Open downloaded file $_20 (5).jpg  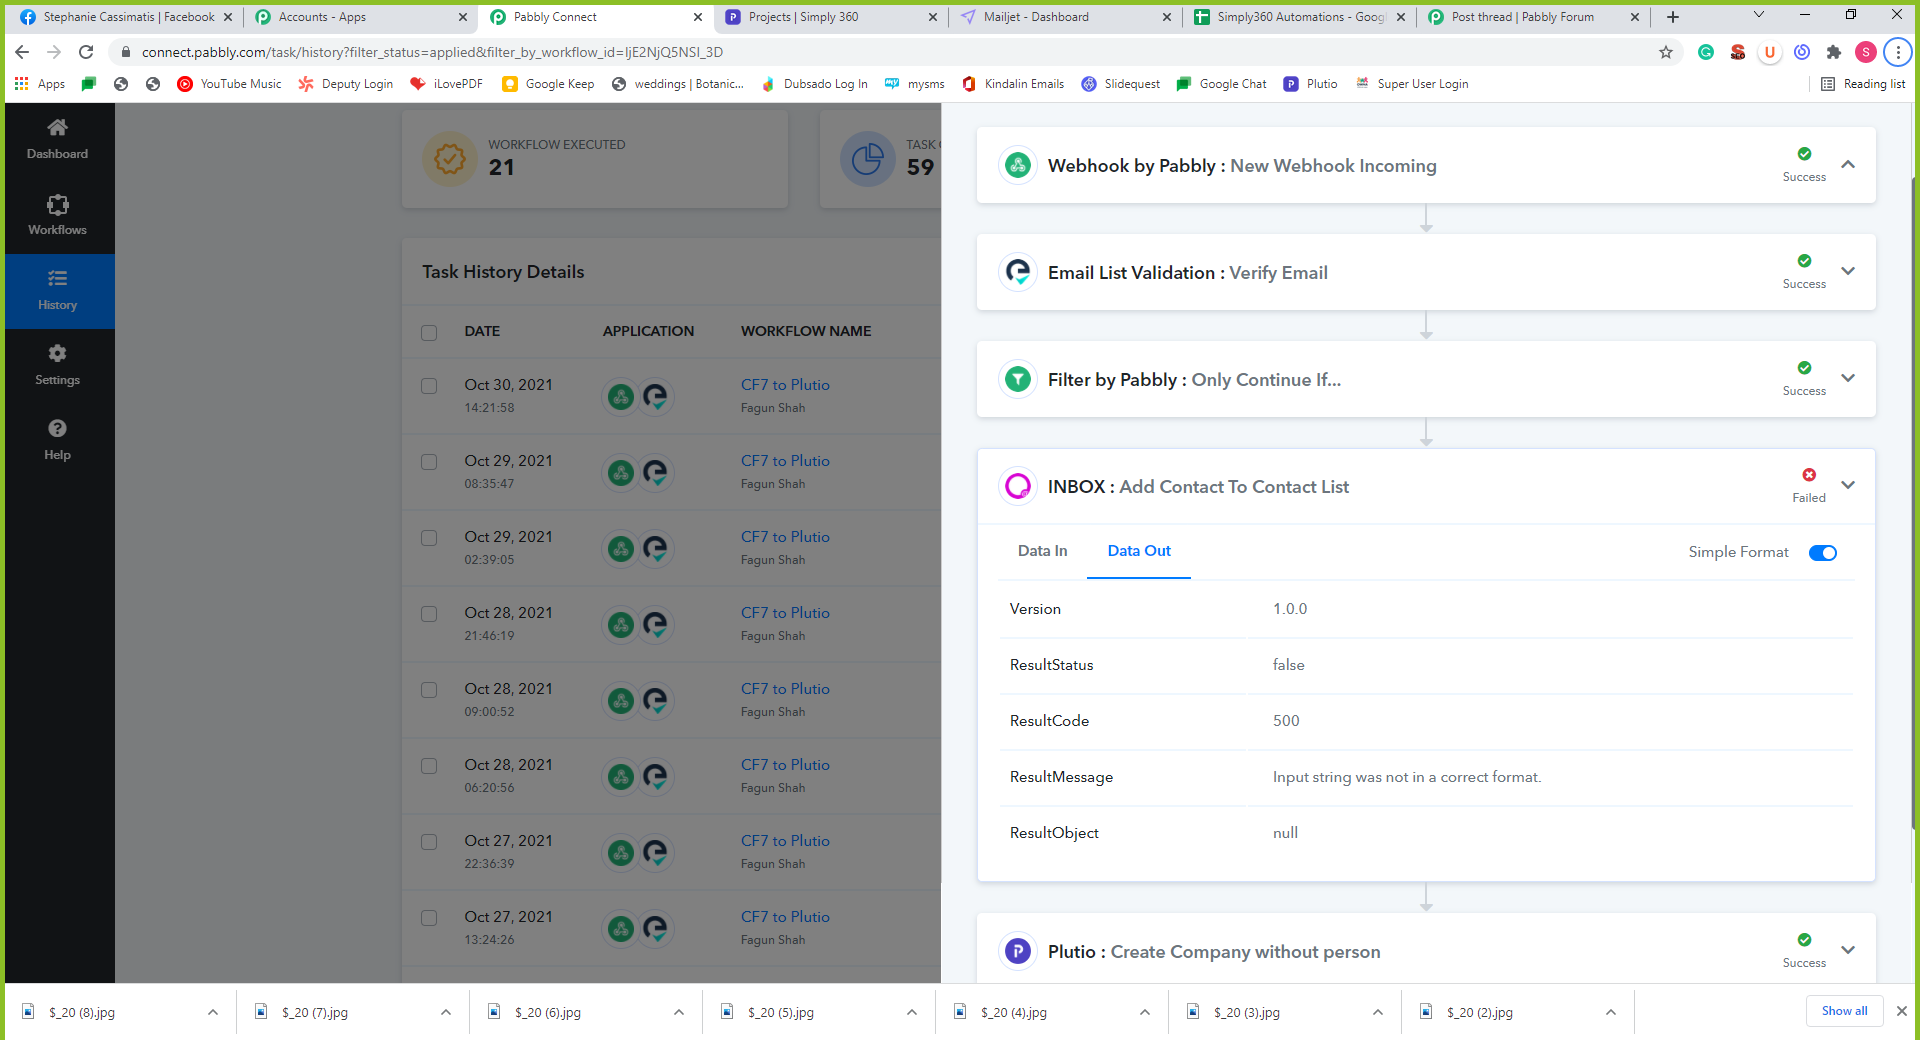tap(781, 1012)
